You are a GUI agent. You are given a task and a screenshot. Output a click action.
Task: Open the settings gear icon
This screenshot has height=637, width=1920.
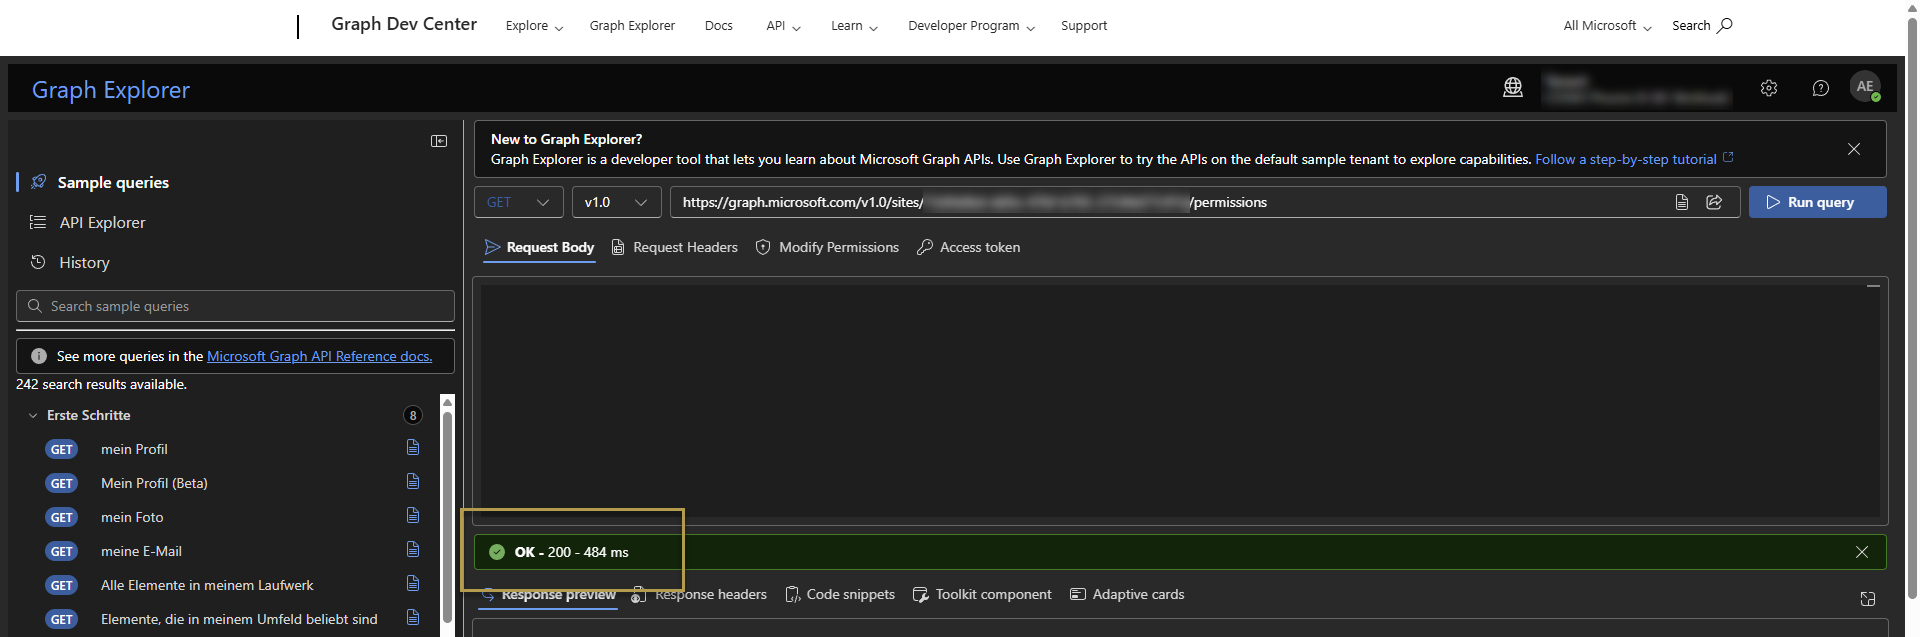click(1769, 88)
